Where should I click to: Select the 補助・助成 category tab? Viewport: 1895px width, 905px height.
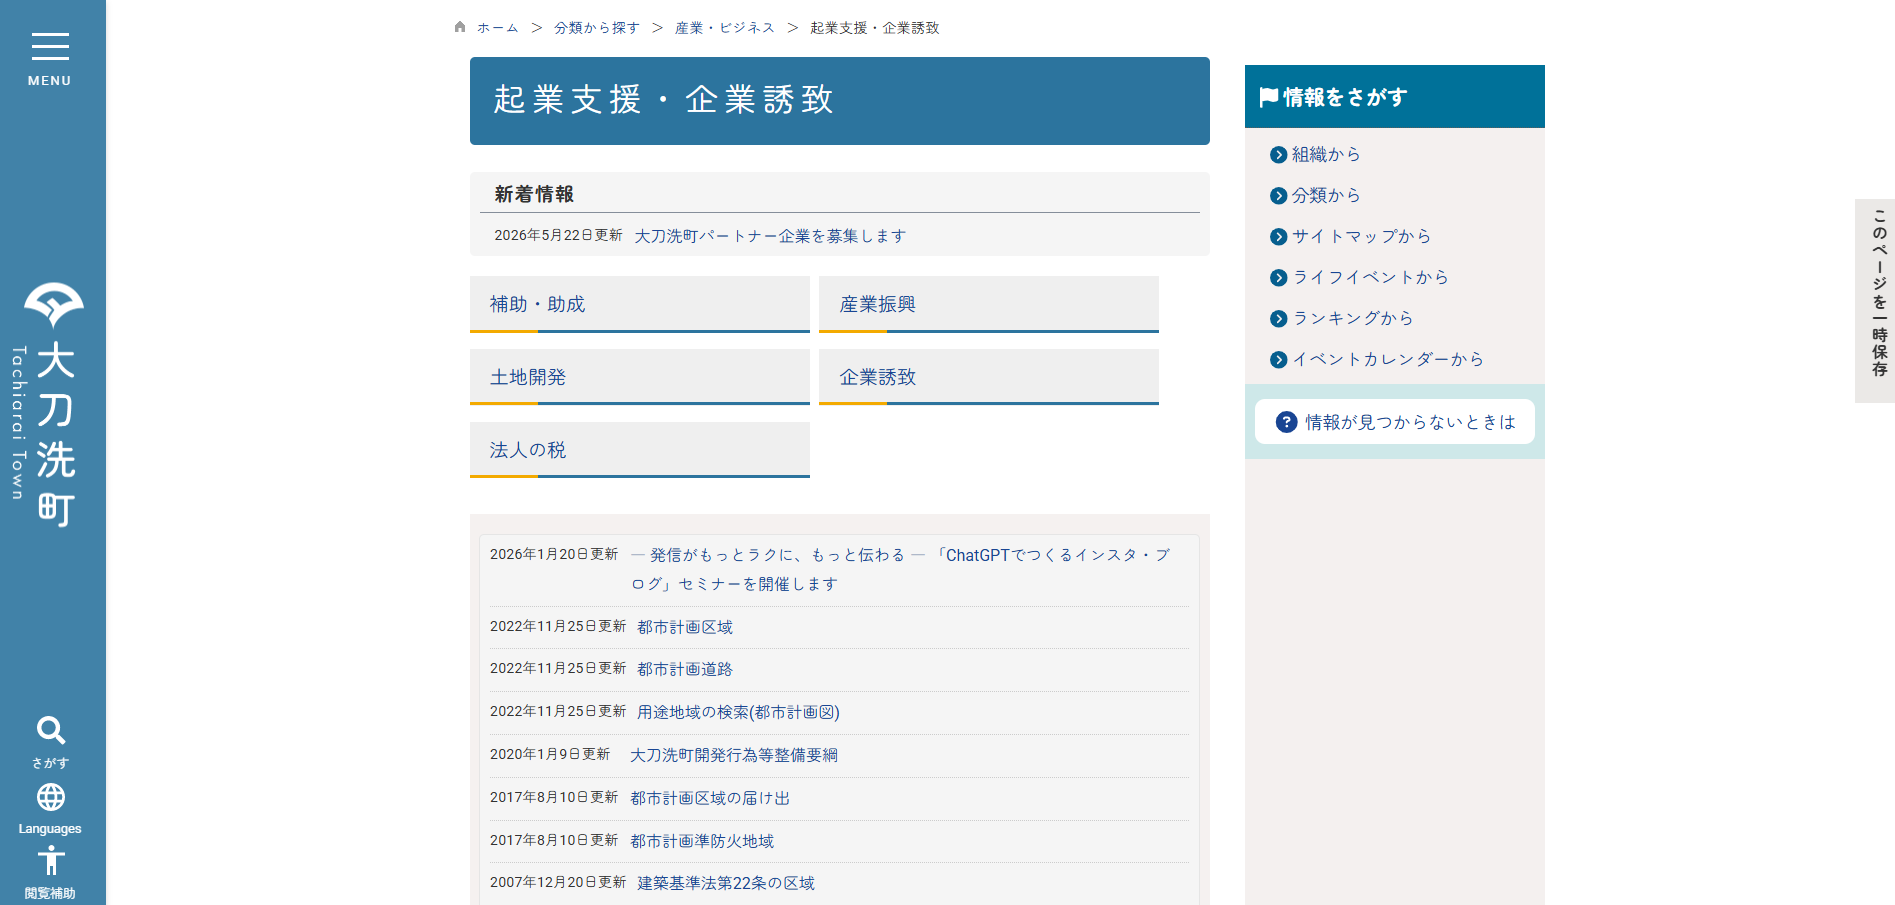[x=640, y=304]
